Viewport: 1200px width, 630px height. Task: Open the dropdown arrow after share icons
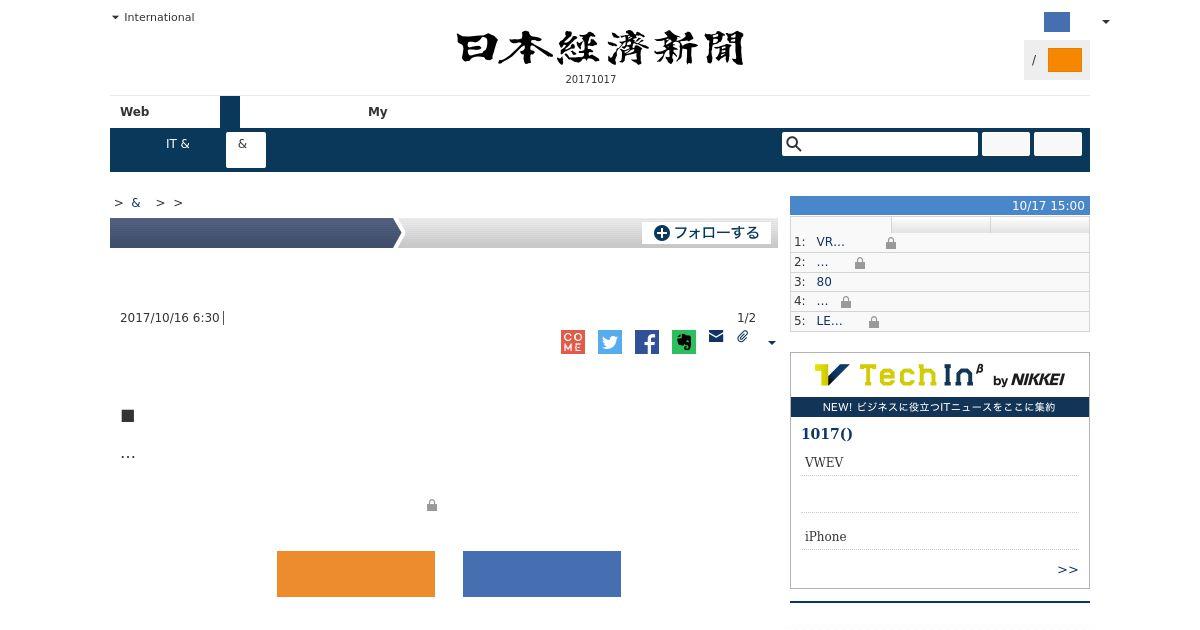[x=771, y=343]
